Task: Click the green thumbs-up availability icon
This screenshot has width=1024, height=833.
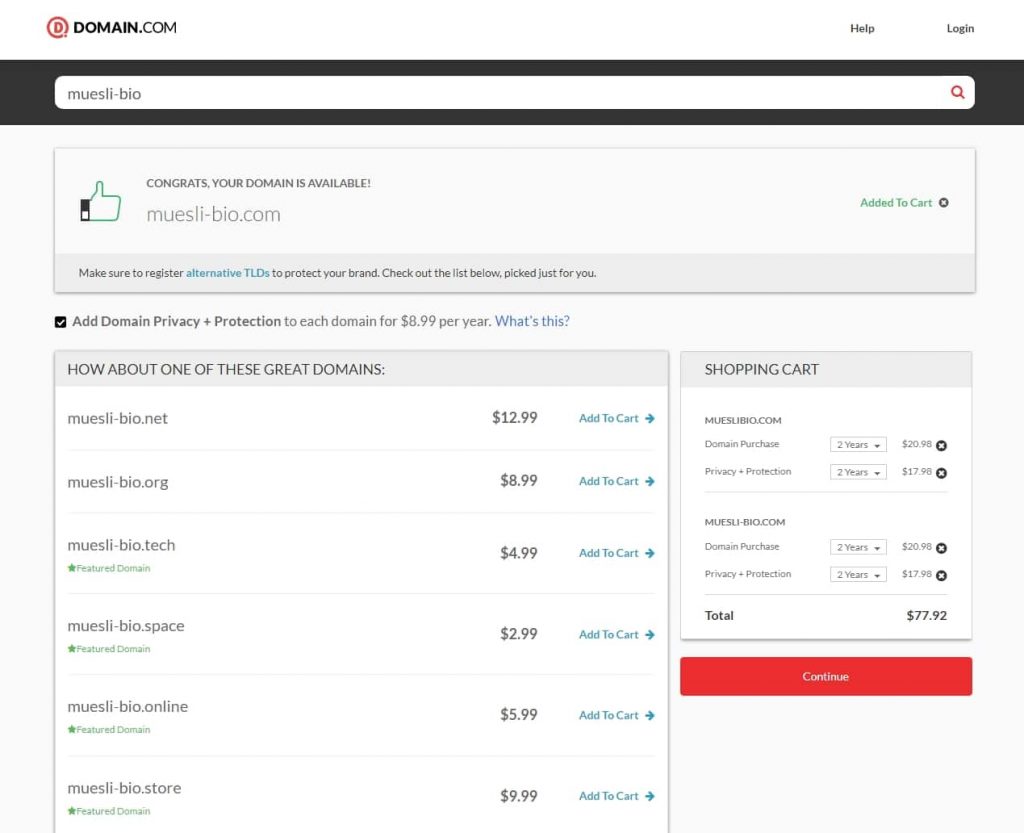Action: (101, 202)
